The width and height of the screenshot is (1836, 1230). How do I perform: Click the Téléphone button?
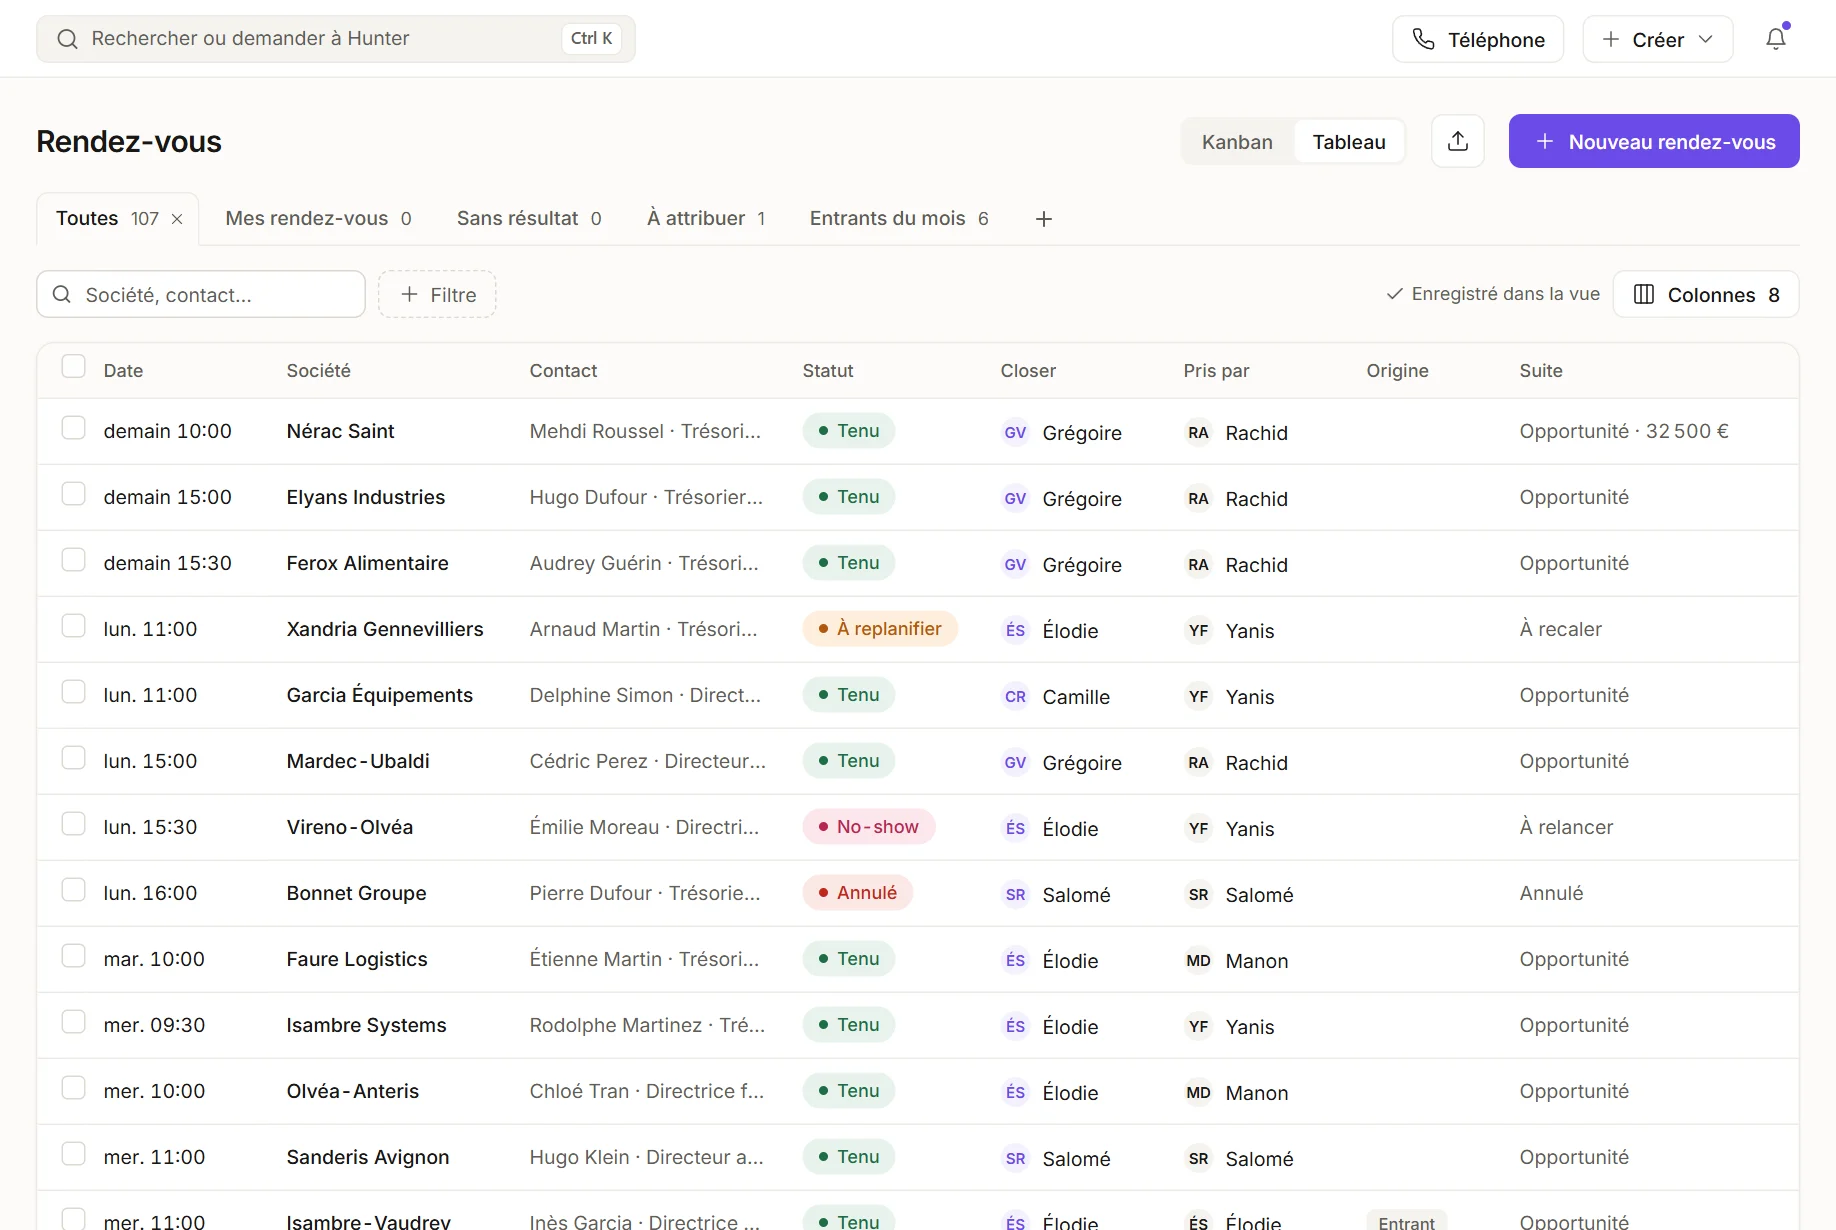pos(1478,39)
